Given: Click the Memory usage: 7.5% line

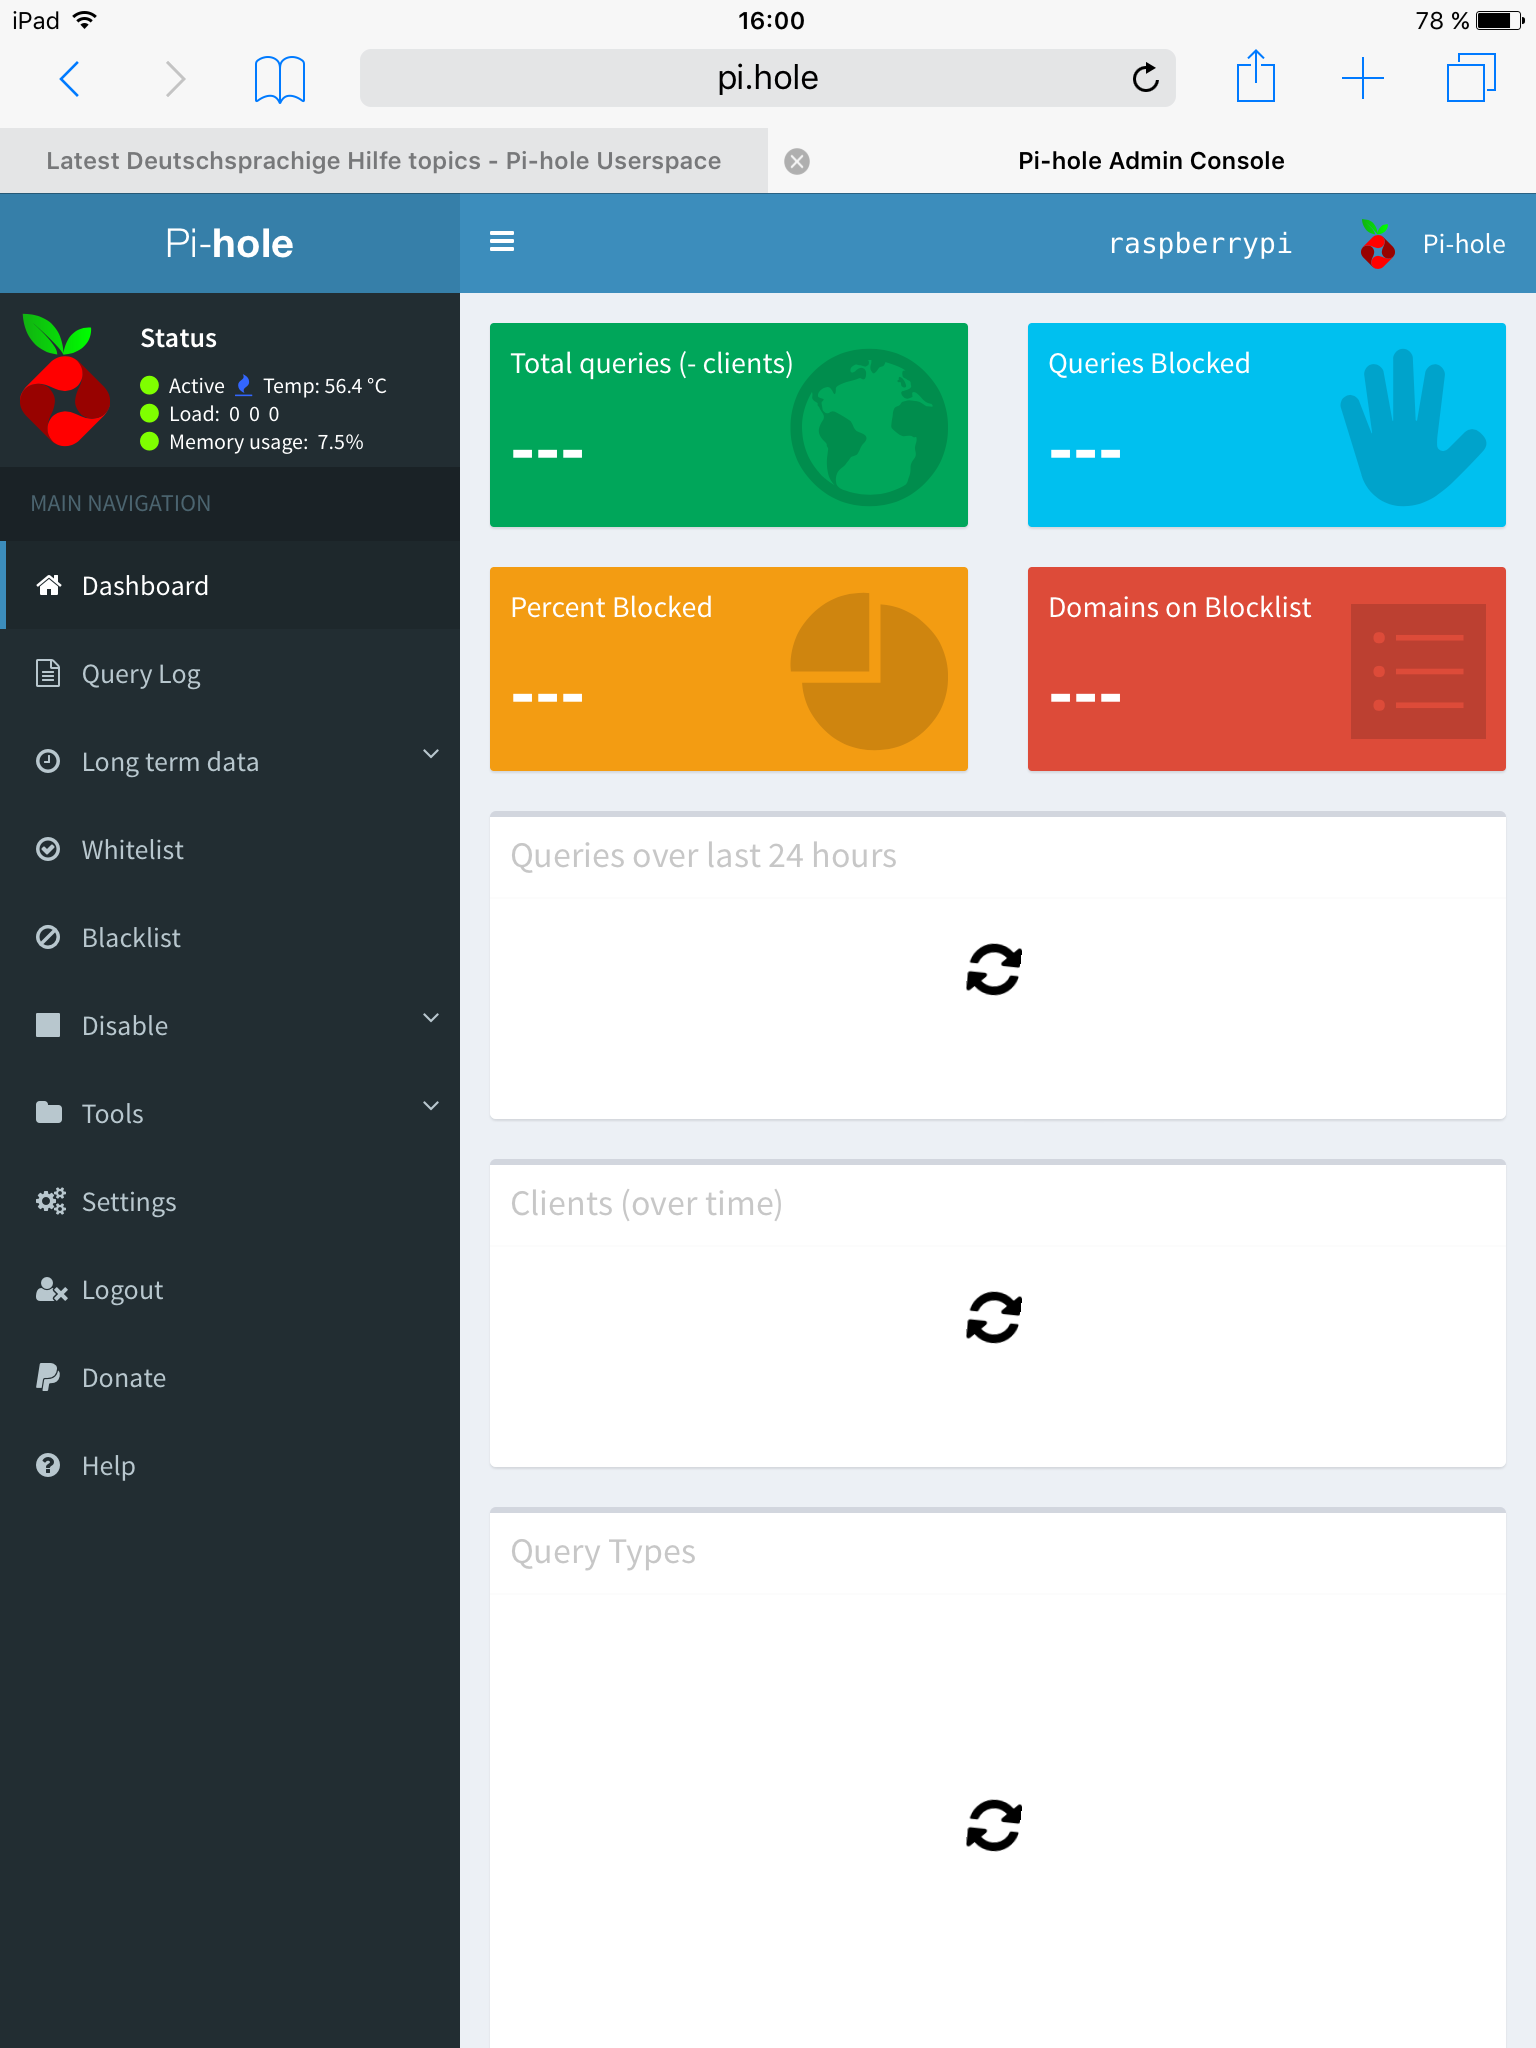Looking at the screenshot, I should pyautogui.click(x=252, y=442).
